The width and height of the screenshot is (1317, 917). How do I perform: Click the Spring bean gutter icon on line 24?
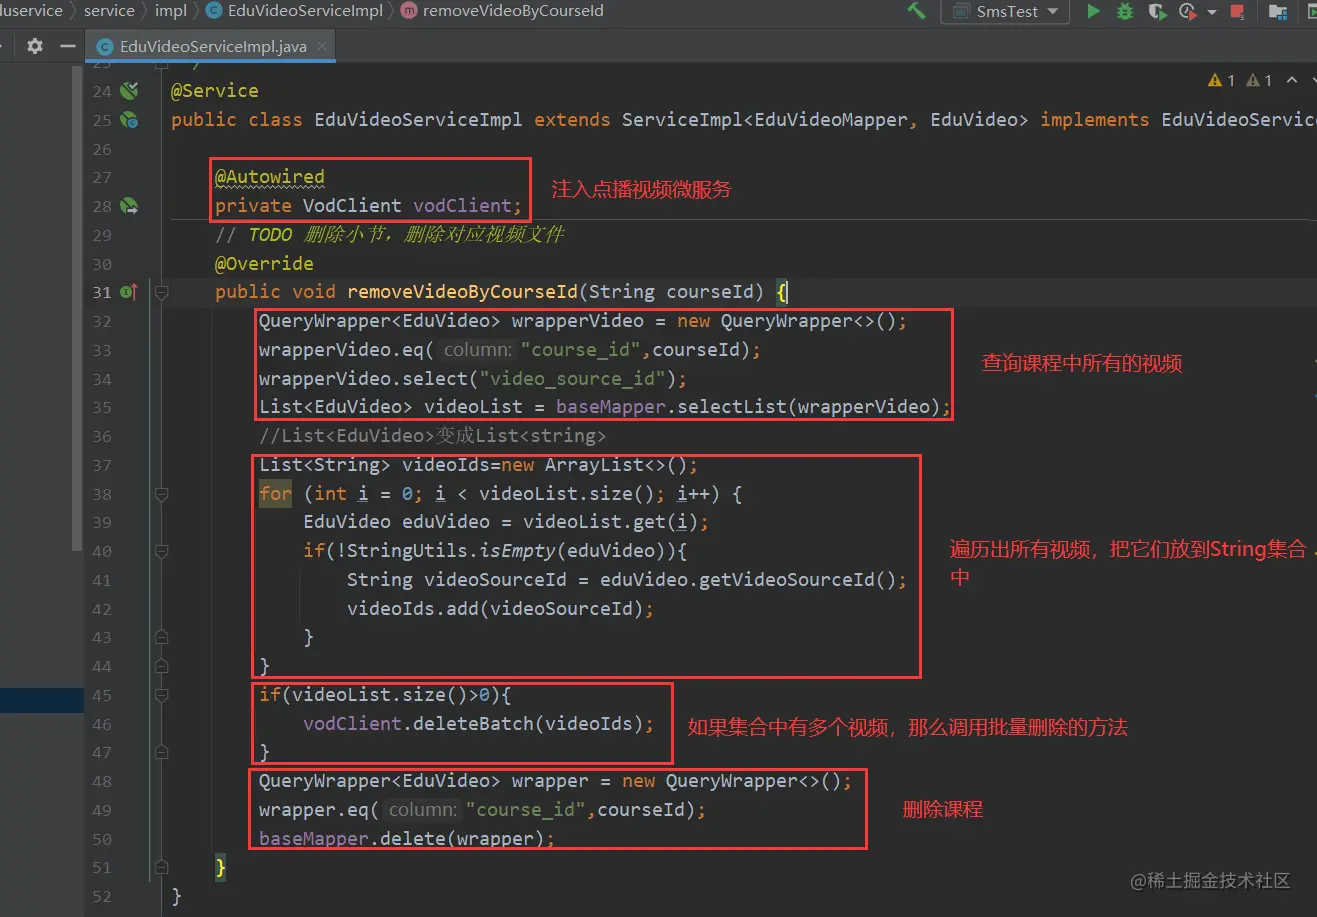pos(129,91)
